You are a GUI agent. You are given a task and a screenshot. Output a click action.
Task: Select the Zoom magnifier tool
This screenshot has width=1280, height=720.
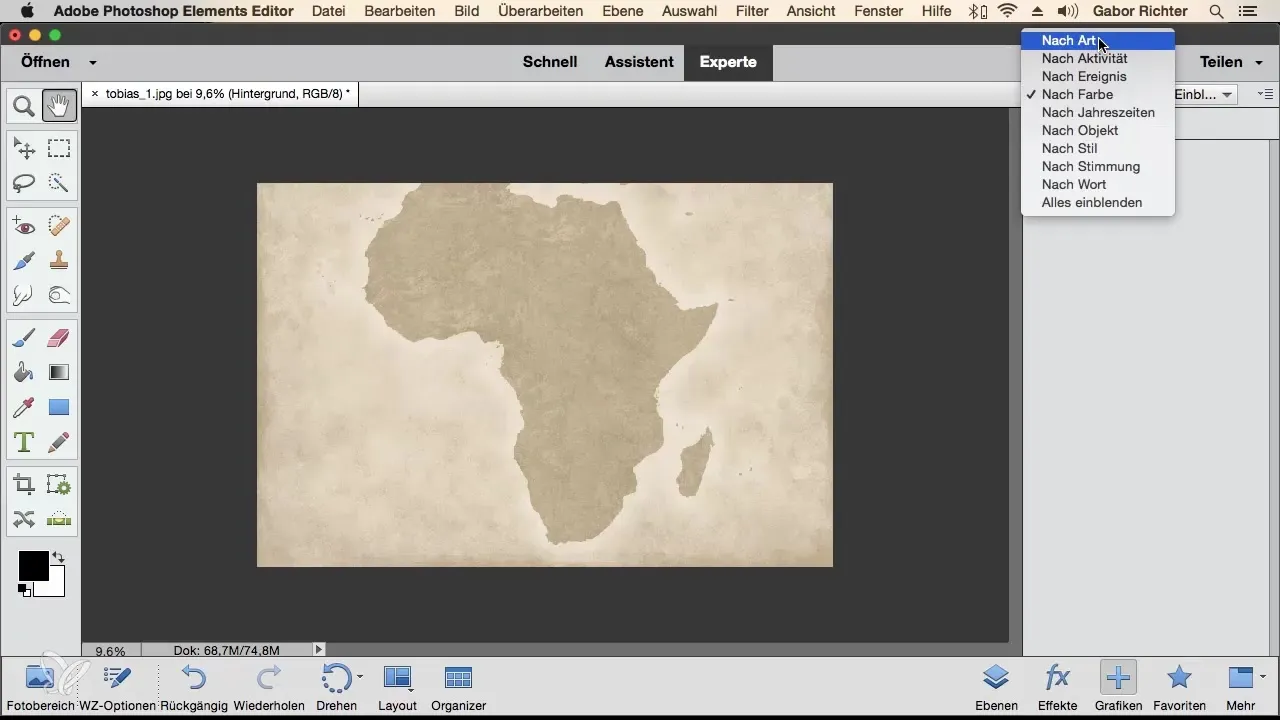point(24,106)
